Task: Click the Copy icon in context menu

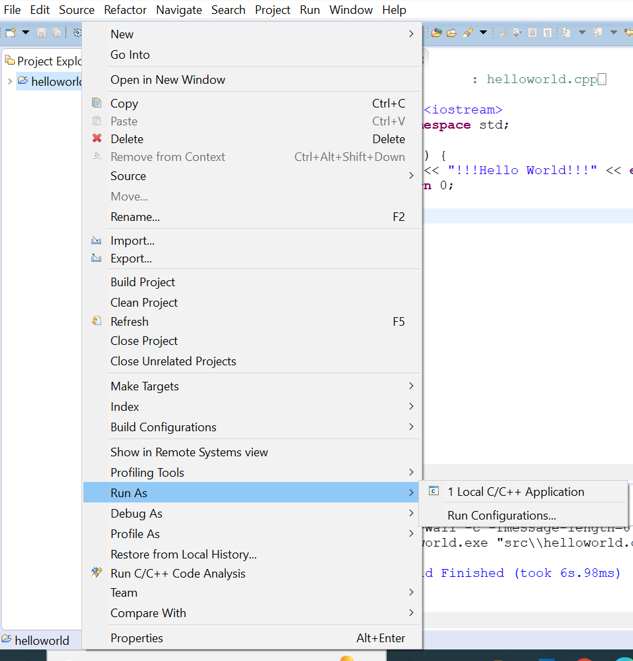Action: tap(97, 103)
